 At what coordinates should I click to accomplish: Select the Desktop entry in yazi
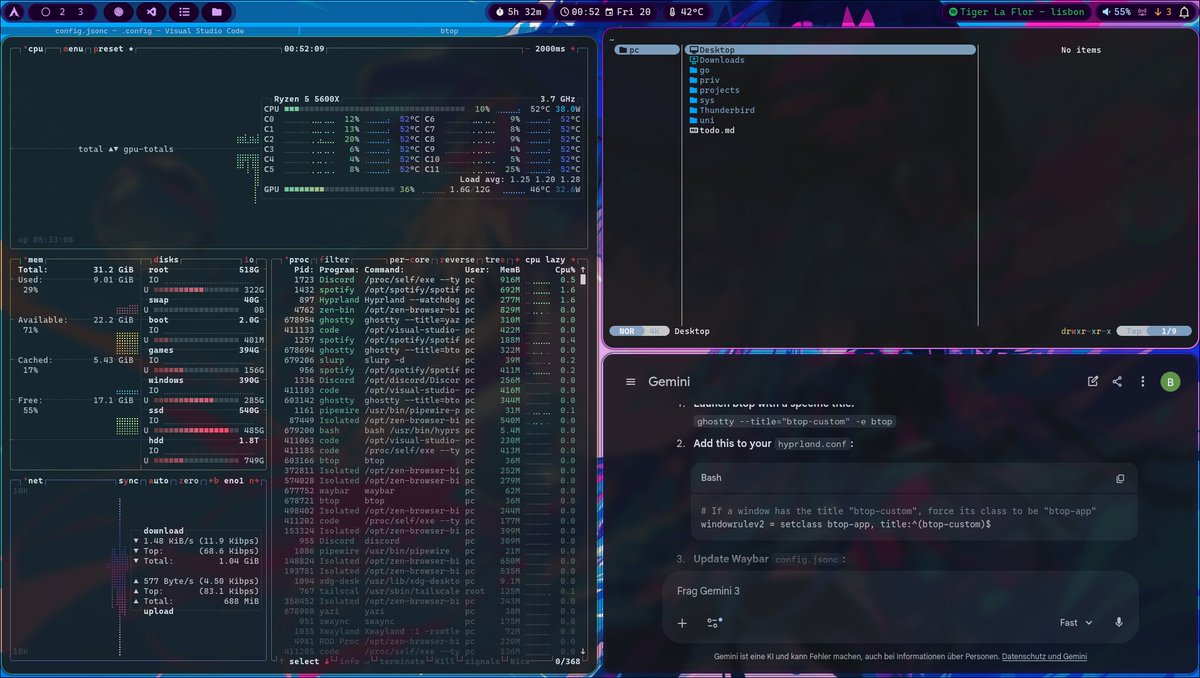(x=830, y=50)
